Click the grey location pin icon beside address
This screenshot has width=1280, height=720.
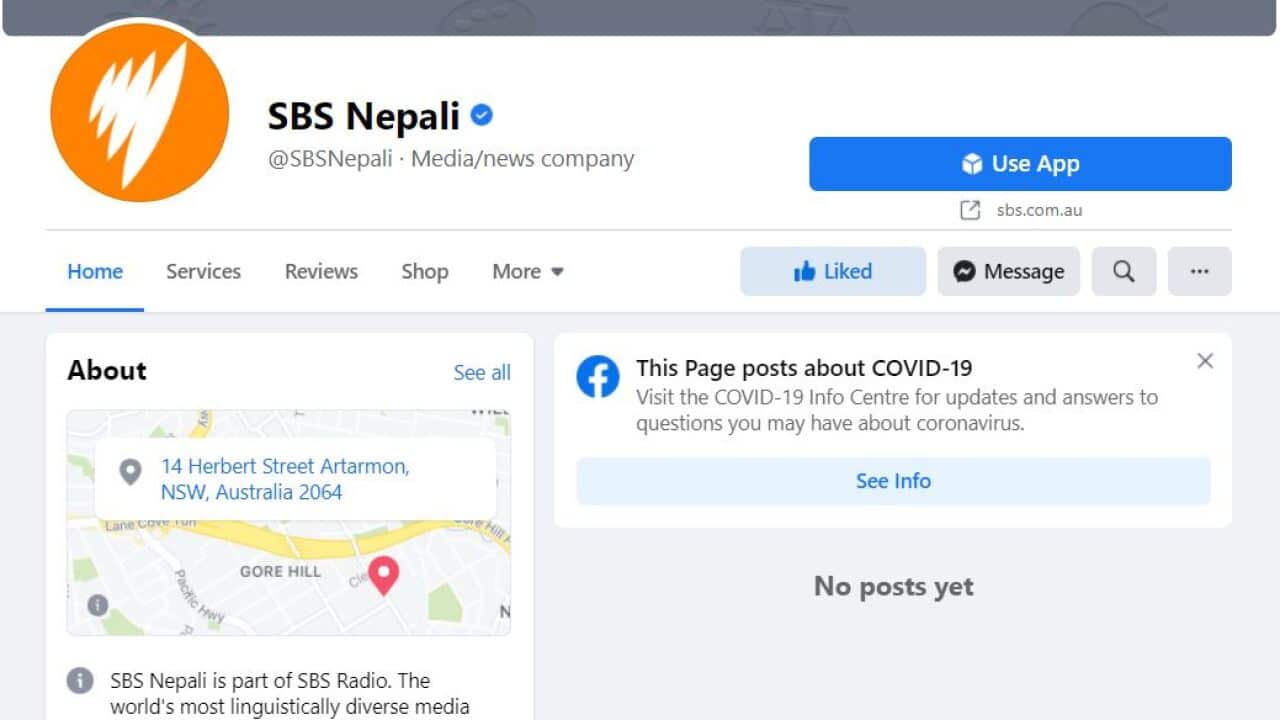click(x=130, y=471)
